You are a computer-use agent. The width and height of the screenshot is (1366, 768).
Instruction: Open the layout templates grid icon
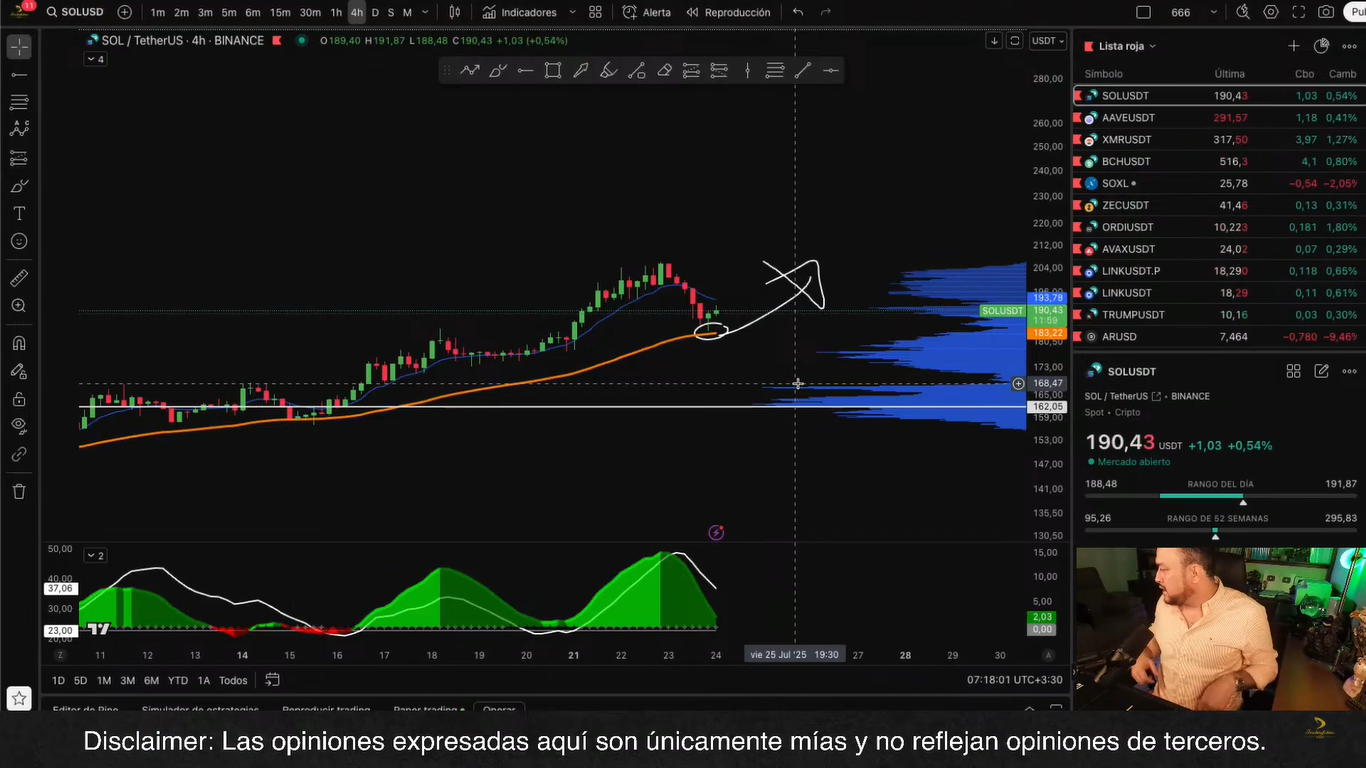point(595,12)
